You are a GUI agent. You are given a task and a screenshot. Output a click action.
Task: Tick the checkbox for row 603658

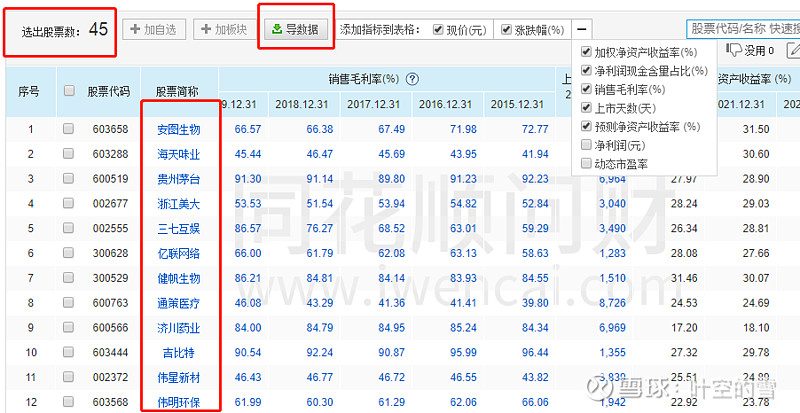[x=68, y=129]
